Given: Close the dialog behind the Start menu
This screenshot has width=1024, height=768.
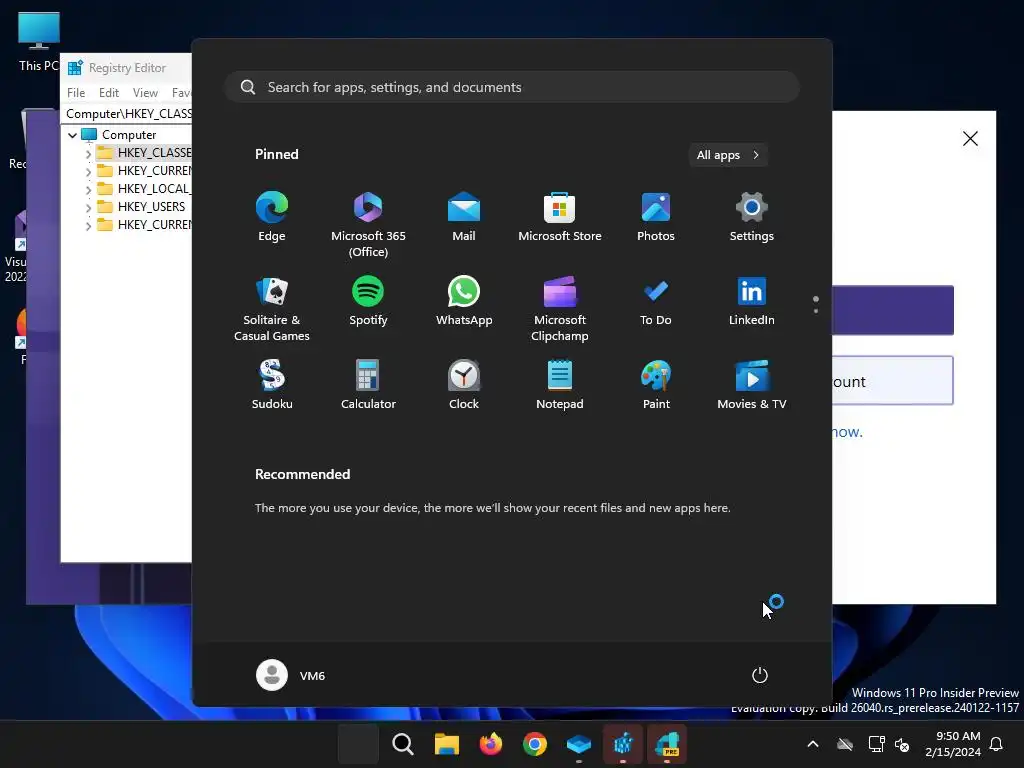Looking at the screenshot, I should [970, 138].
